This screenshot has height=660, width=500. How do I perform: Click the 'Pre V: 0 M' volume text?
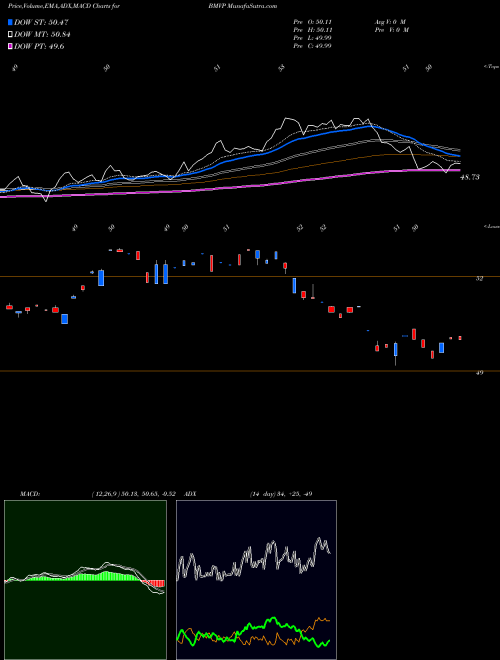[391, 30]
